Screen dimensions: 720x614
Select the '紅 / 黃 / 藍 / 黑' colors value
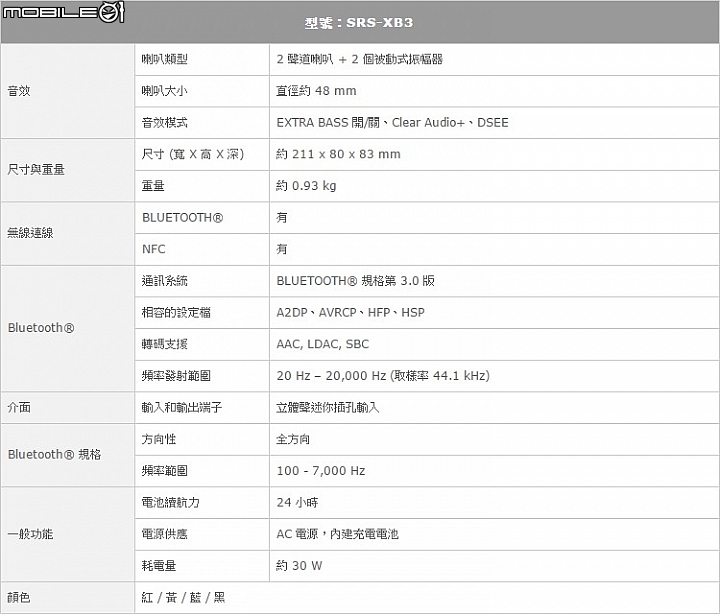click(183, 597)
